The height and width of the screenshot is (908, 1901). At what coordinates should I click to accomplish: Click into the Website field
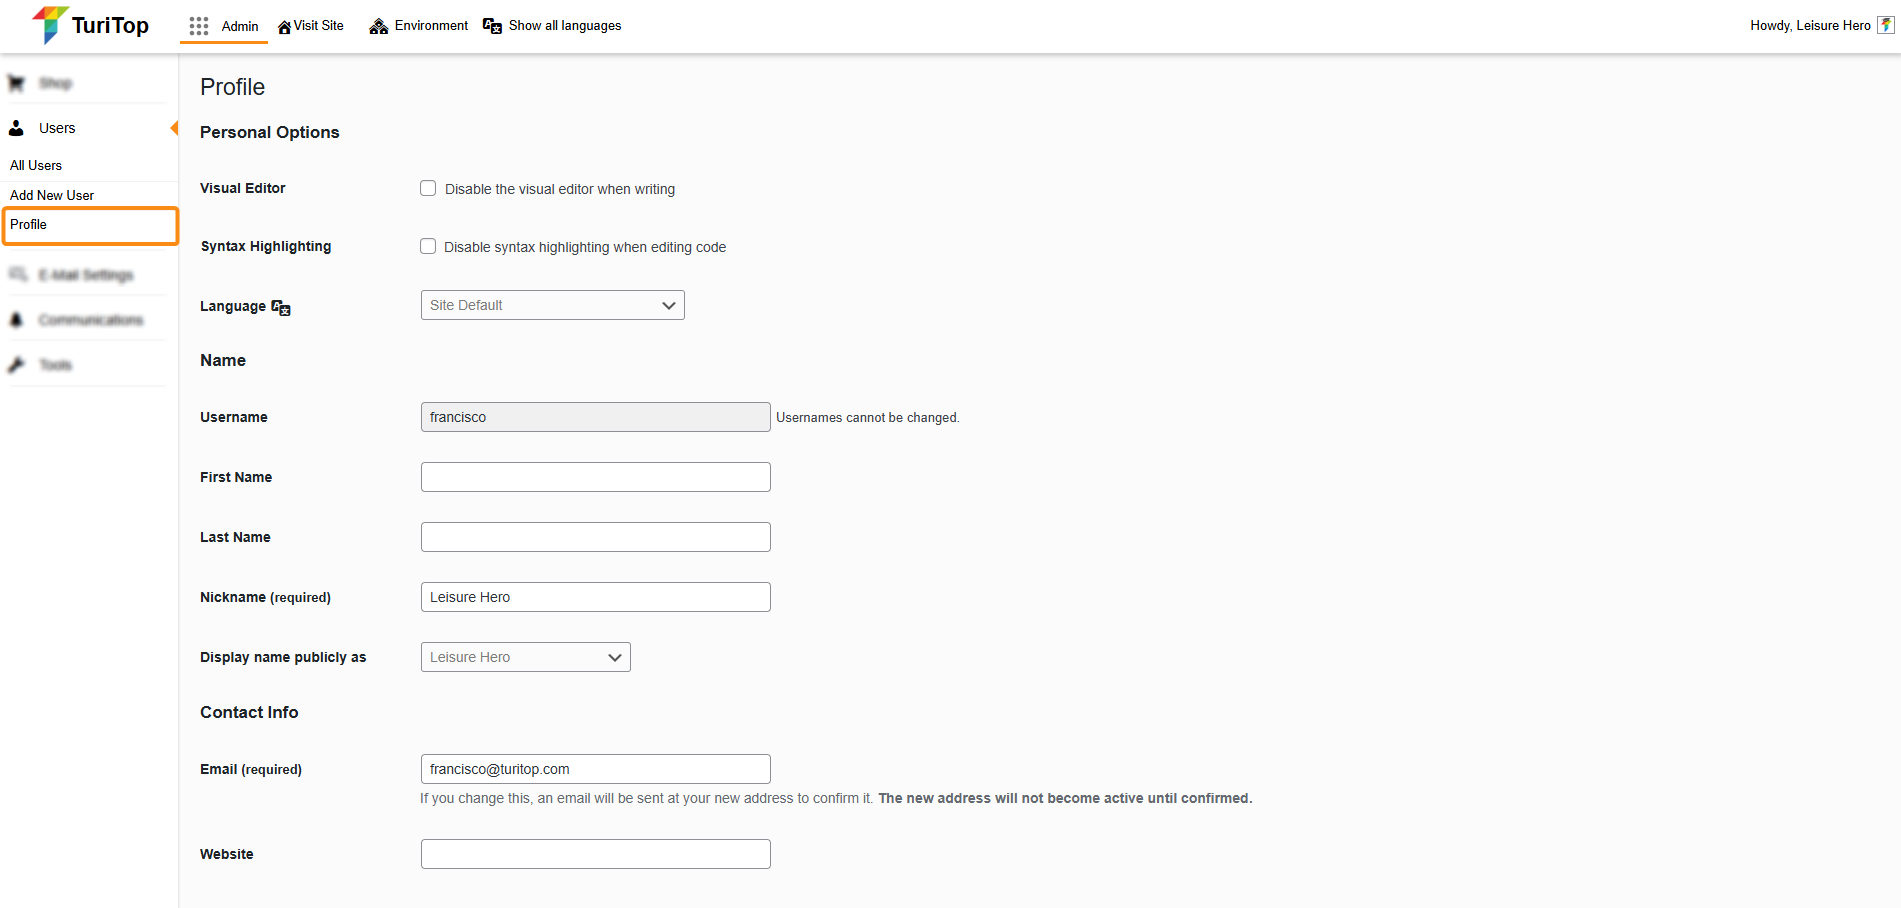click(595, 854)
